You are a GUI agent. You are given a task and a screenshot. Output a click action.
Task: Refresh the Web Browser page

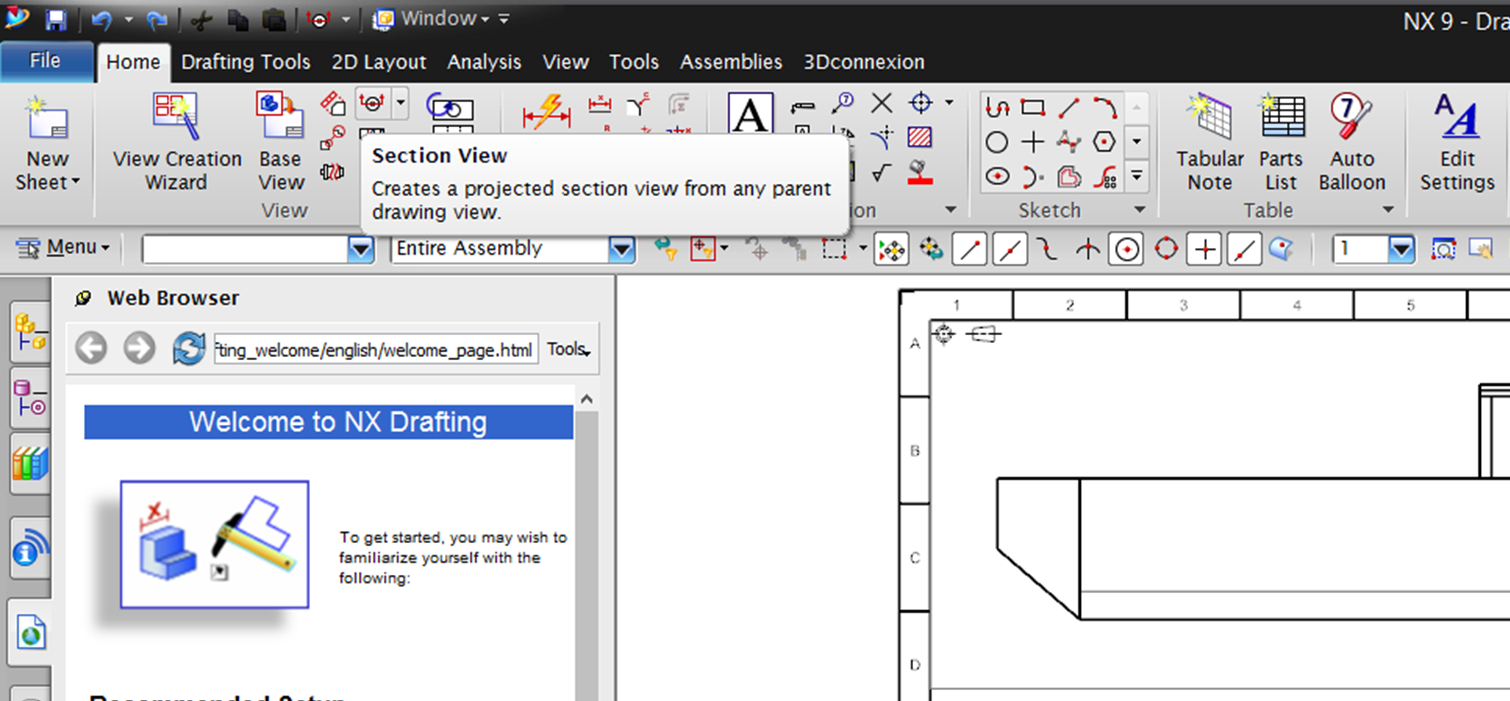188,348
